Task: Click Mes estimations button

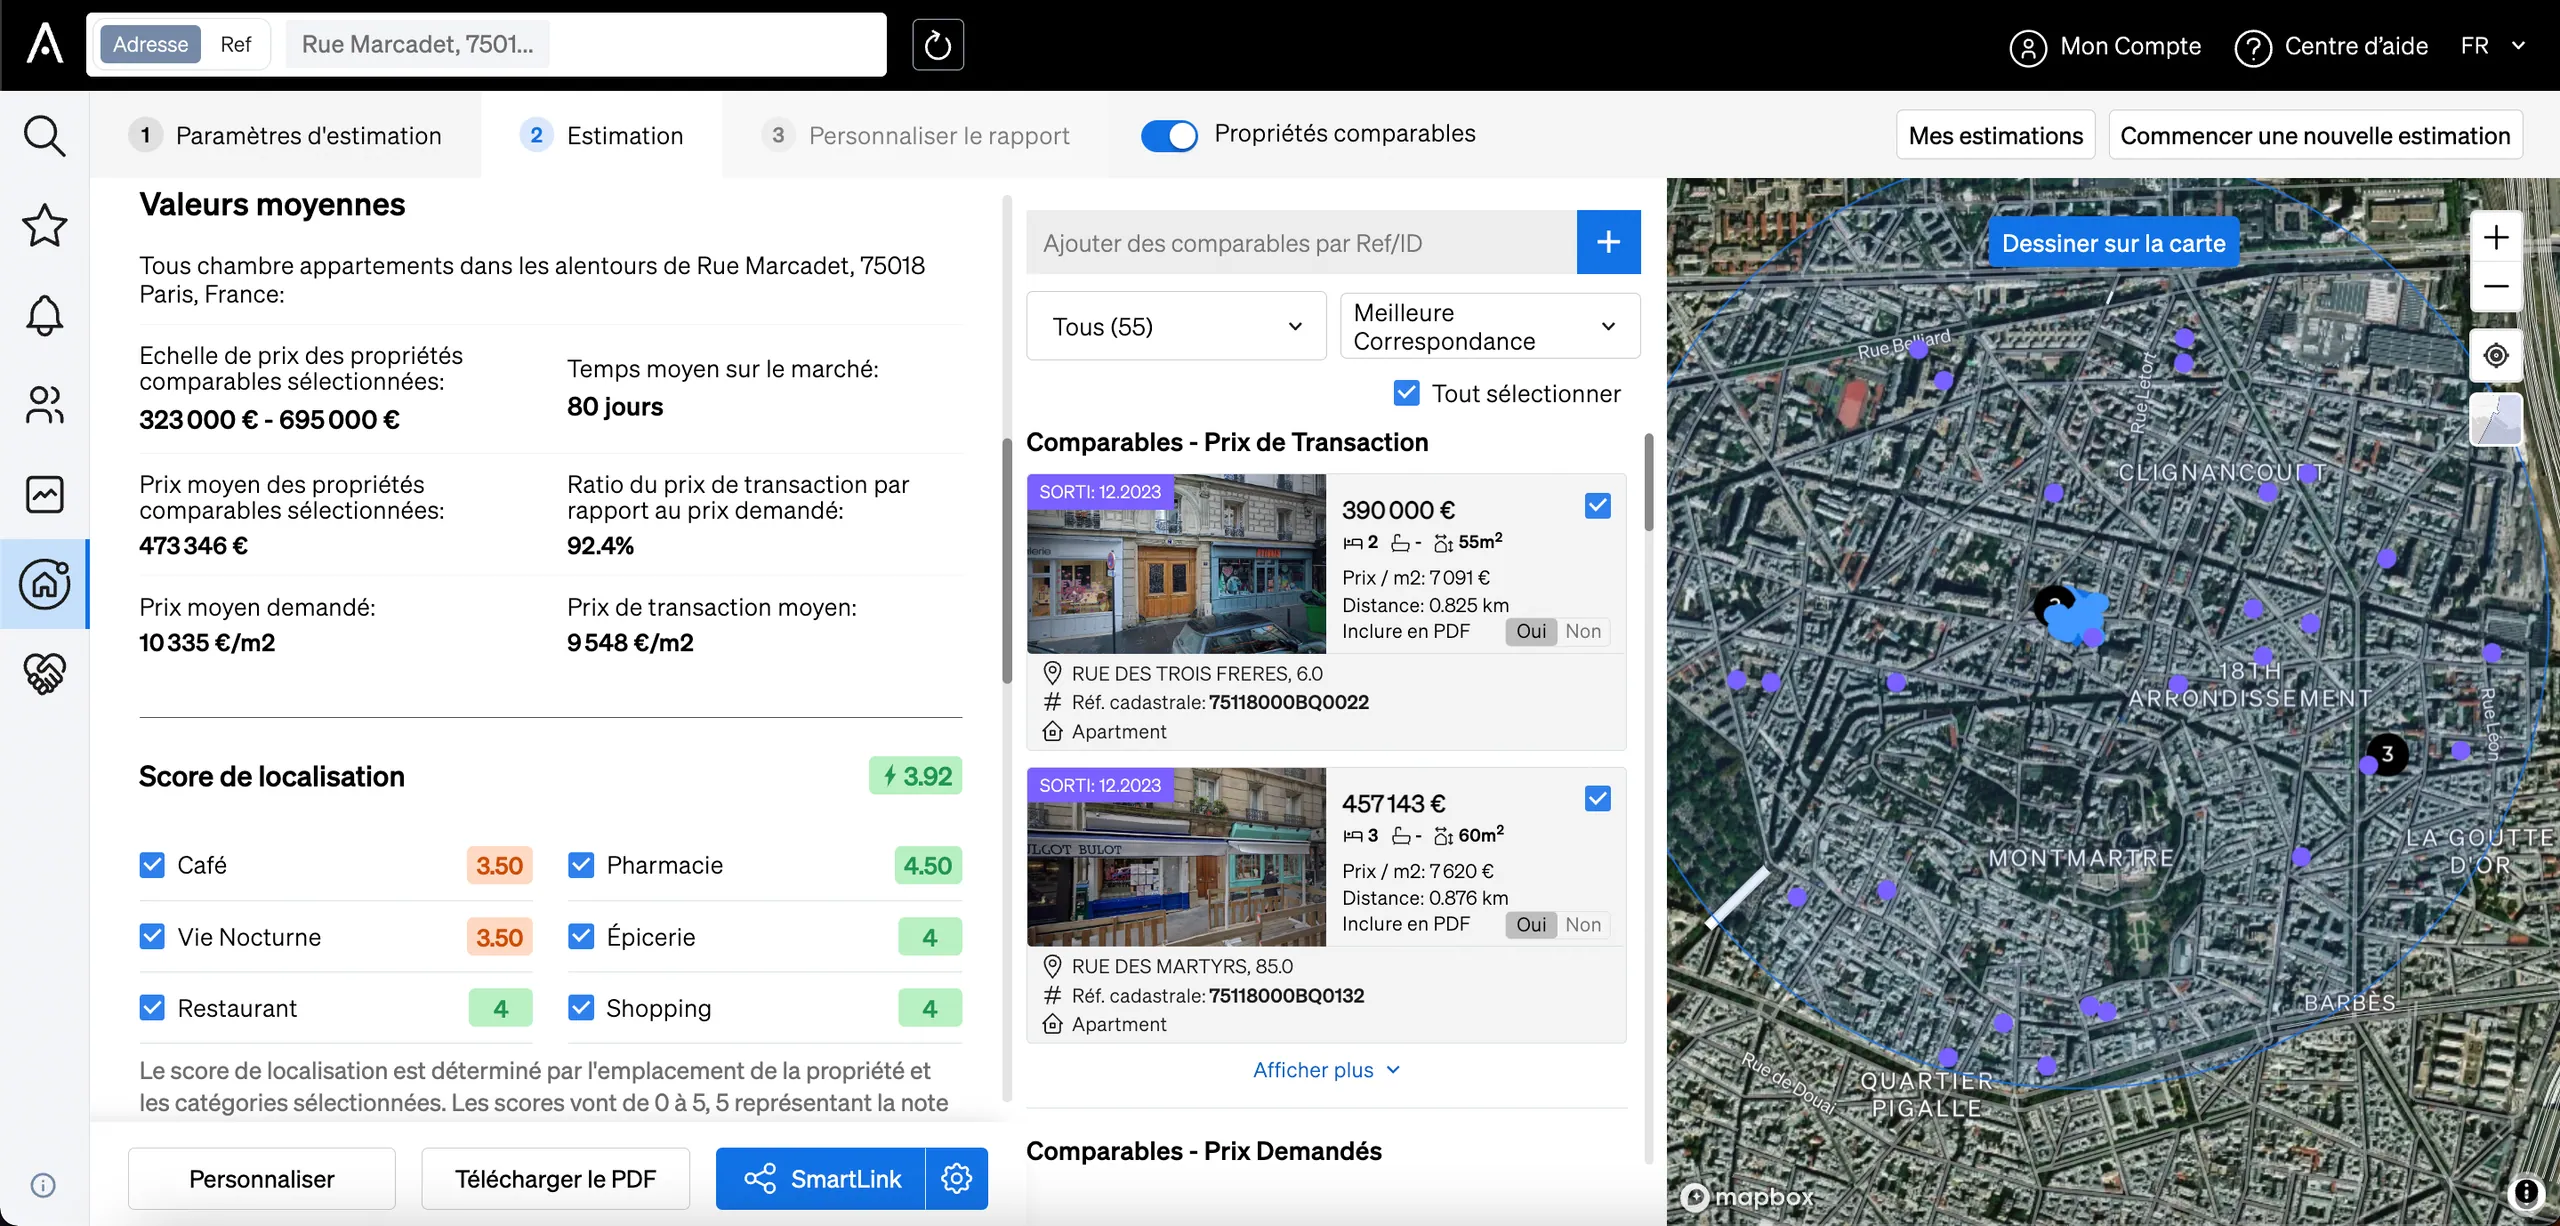Action: (x=1995, y=135)
